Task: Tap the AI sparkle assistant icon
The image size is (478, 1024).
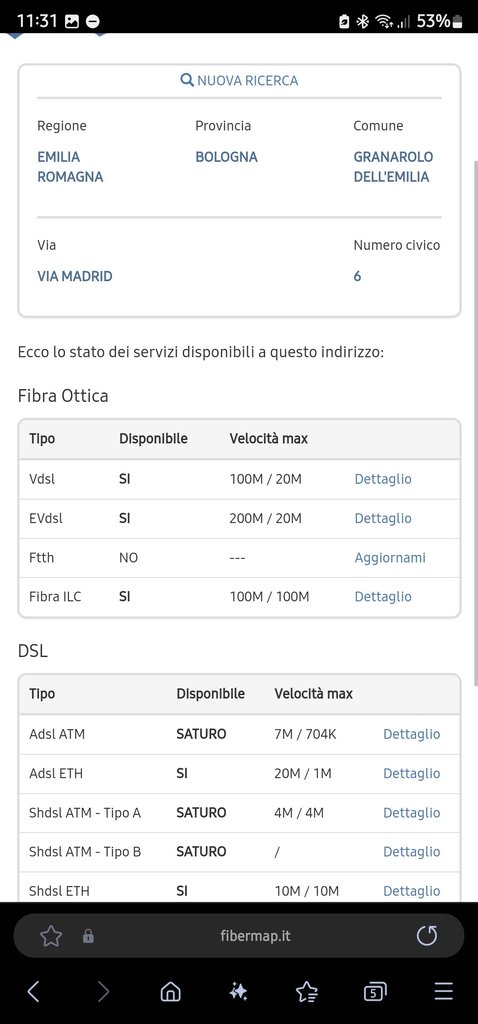Action: coord(238,992)
